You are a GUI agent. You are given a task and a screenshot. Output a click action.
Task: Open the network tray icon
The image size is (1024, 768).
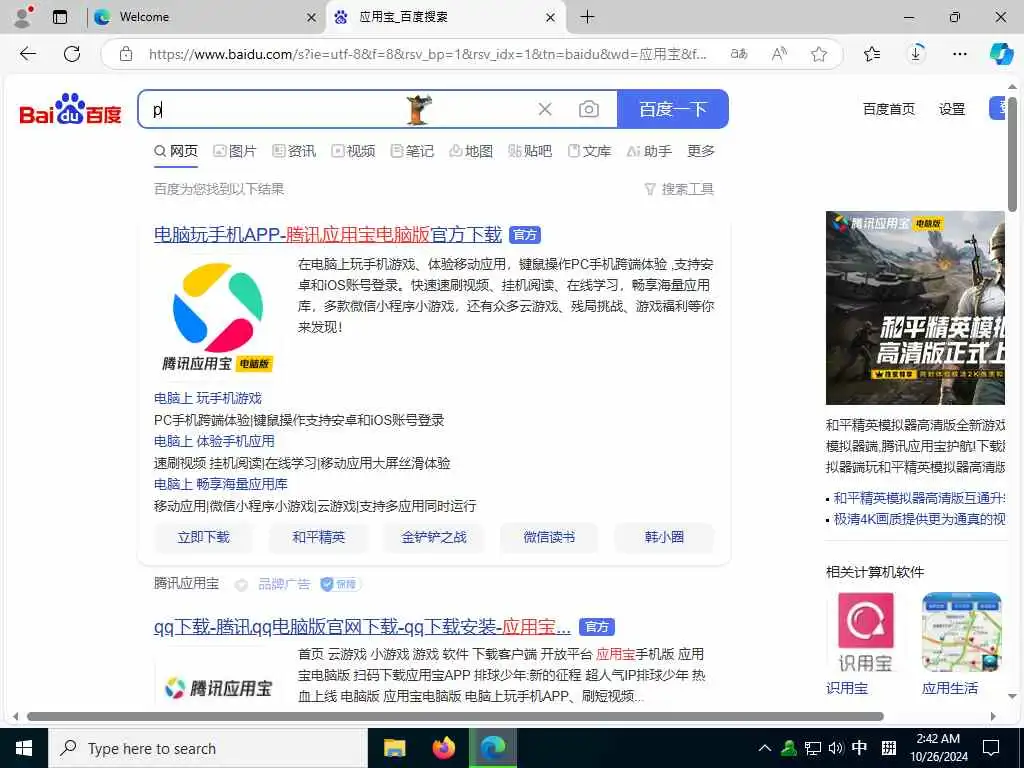click(812, 748)
